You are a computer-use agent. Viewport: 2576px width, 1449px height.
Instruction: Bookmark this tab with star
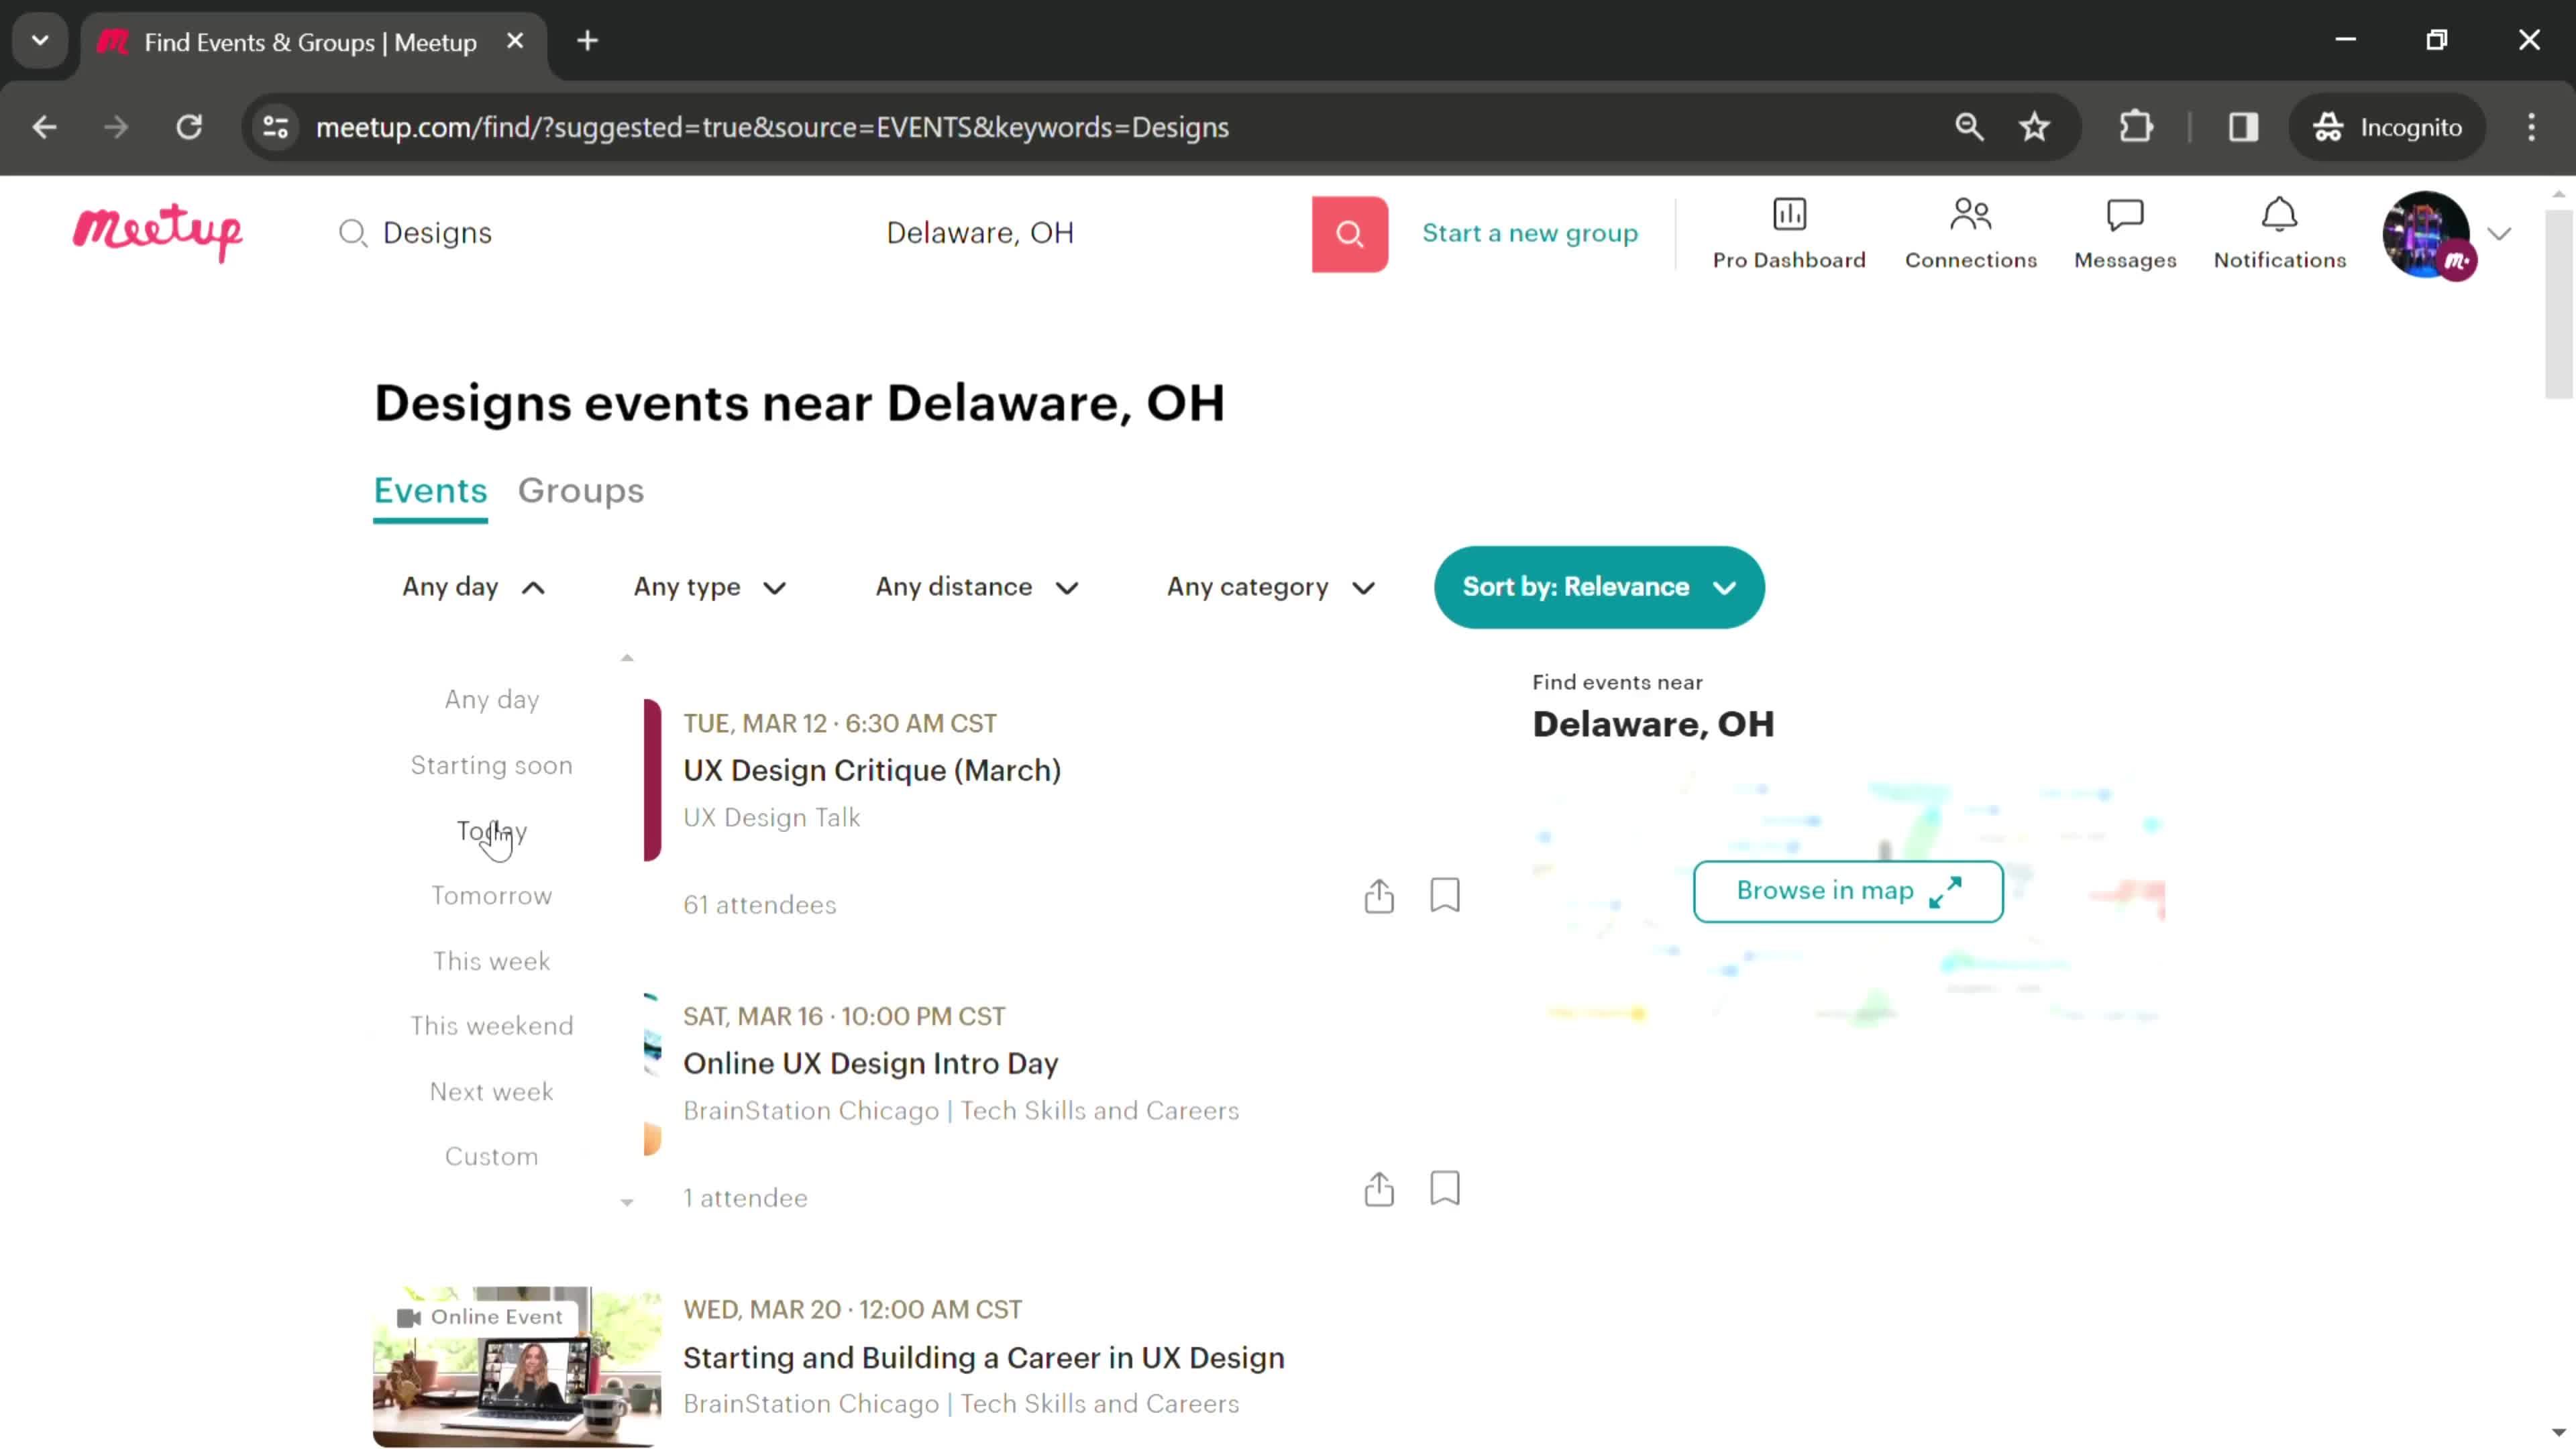(2034, 127)
